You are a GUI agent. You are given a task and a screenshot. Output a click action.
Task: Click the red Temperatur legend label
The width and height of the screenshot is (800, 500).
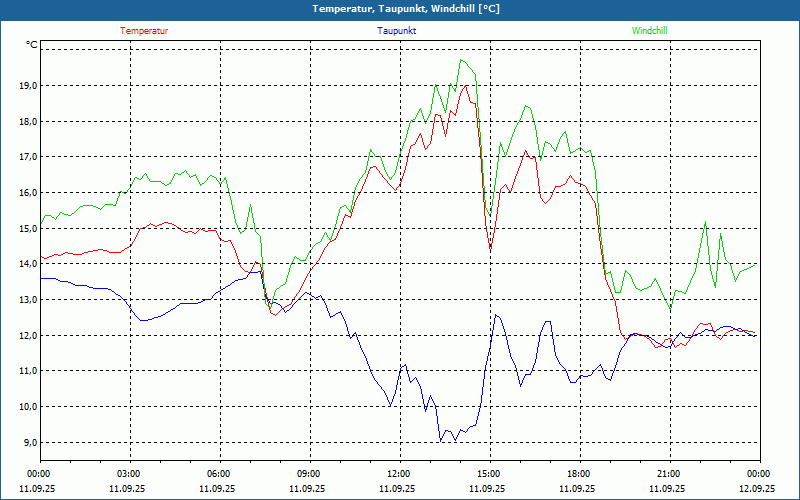tap(144, 31)
